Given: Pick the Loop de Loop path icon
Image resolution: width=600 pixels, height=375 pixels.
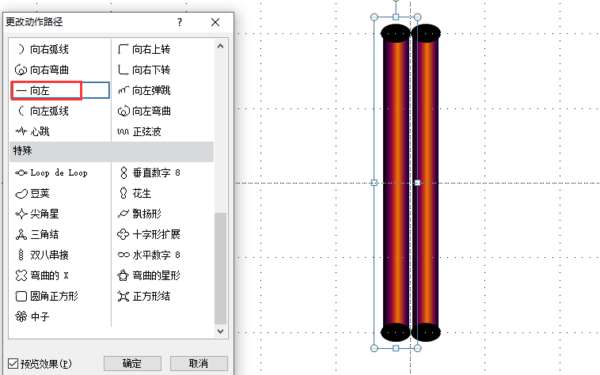Looking at the screenshot, I should pyautogui.click(x=21, y=173).
